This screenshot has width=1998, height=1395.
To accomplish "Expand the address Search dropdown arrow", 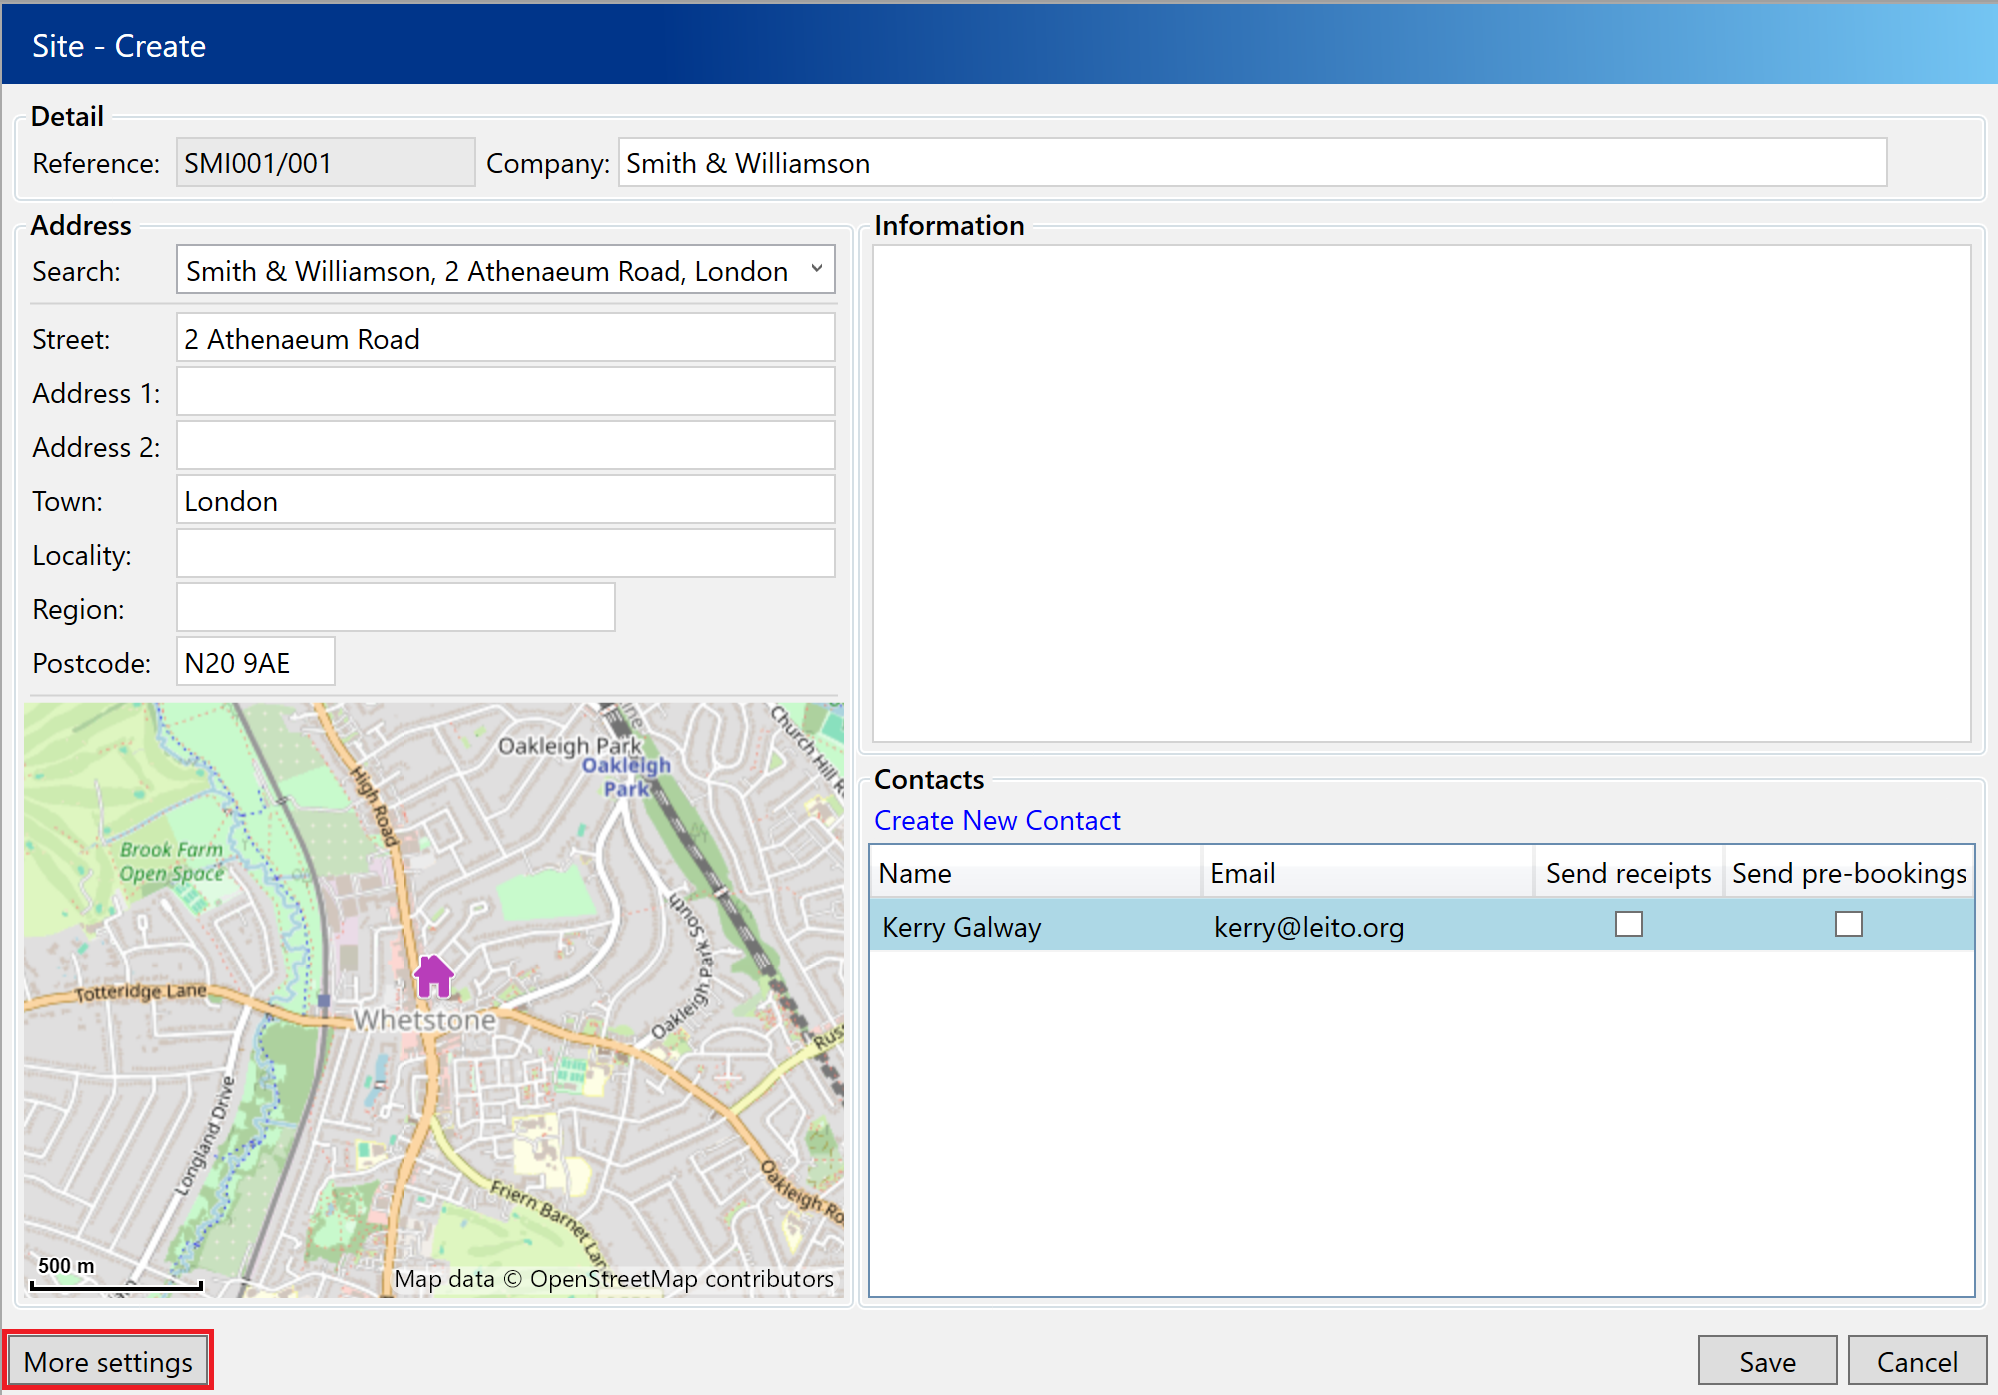I will pyautogui.click(x=816, y=270).
